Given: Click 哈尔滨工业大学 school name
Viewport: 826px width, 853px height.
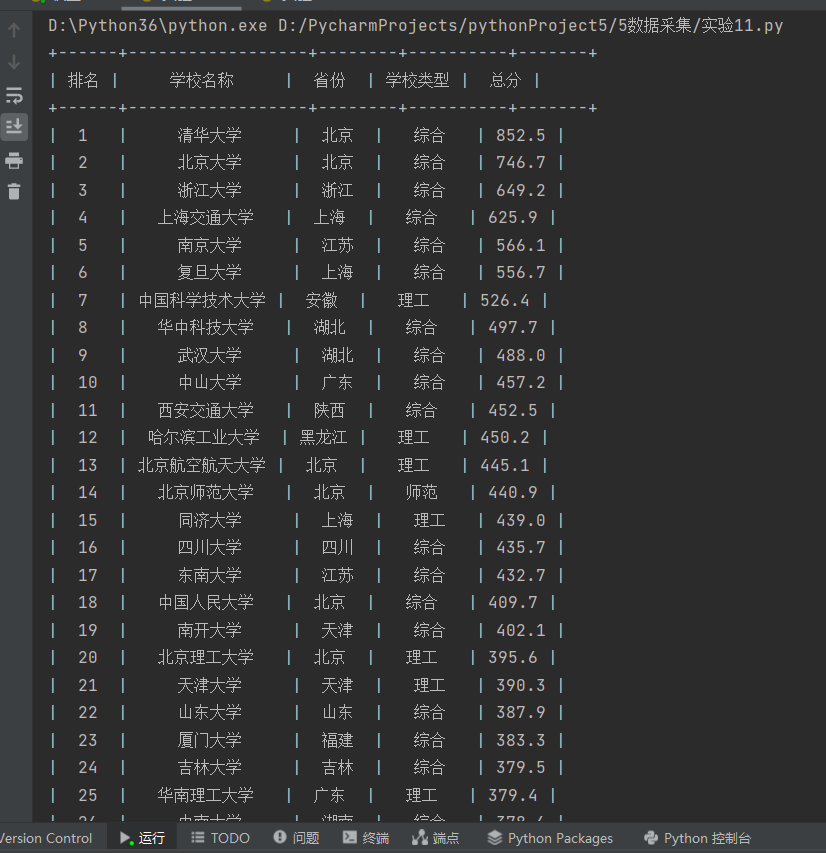Looking at the screenshot, I should (204, 437).
